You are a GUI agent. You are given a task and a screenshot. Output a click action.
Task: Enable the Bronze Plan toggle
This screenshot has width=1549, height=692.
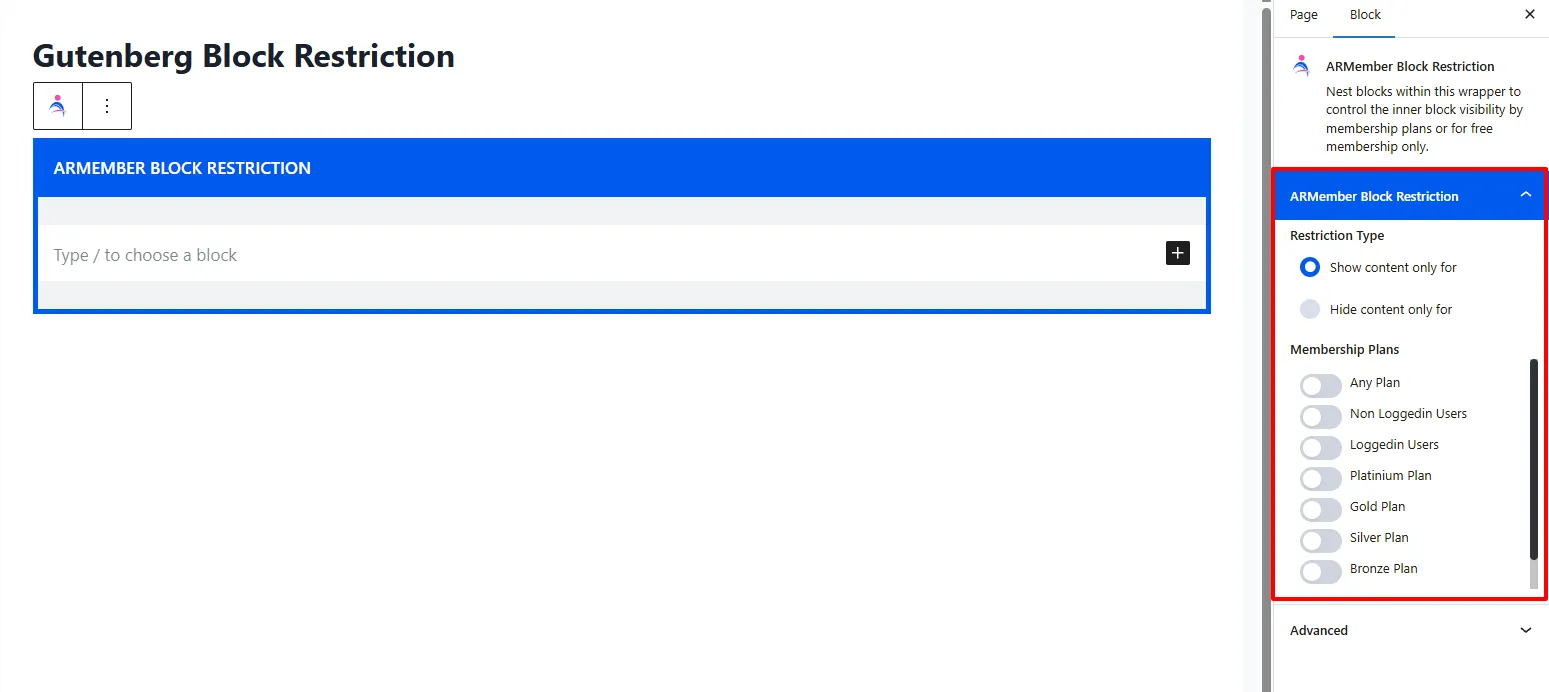(x=1320, y=571)
